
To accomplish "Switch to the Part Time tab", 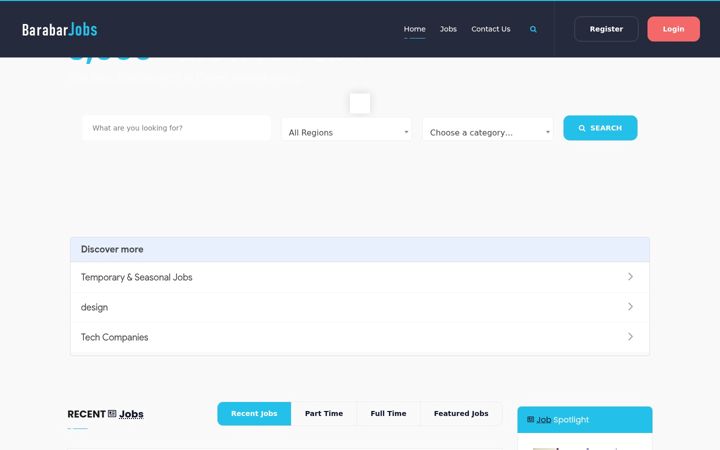I will pyautogui.click(x=324, y=414).
